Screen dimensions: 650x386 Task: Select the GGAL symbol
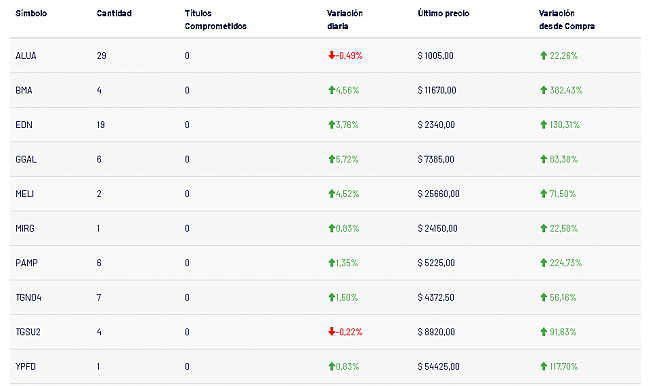coord(26,159)
